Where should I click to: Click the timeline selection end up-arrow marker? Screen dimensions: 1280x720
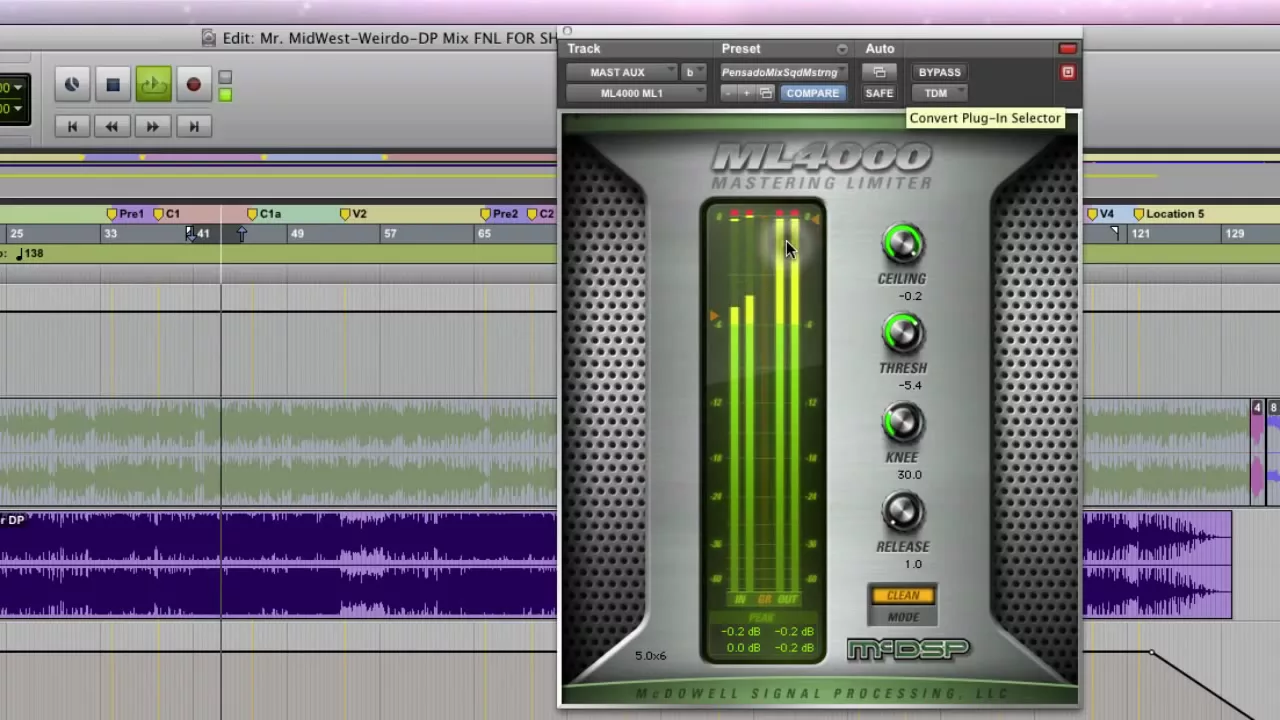[x=241, y=233]
